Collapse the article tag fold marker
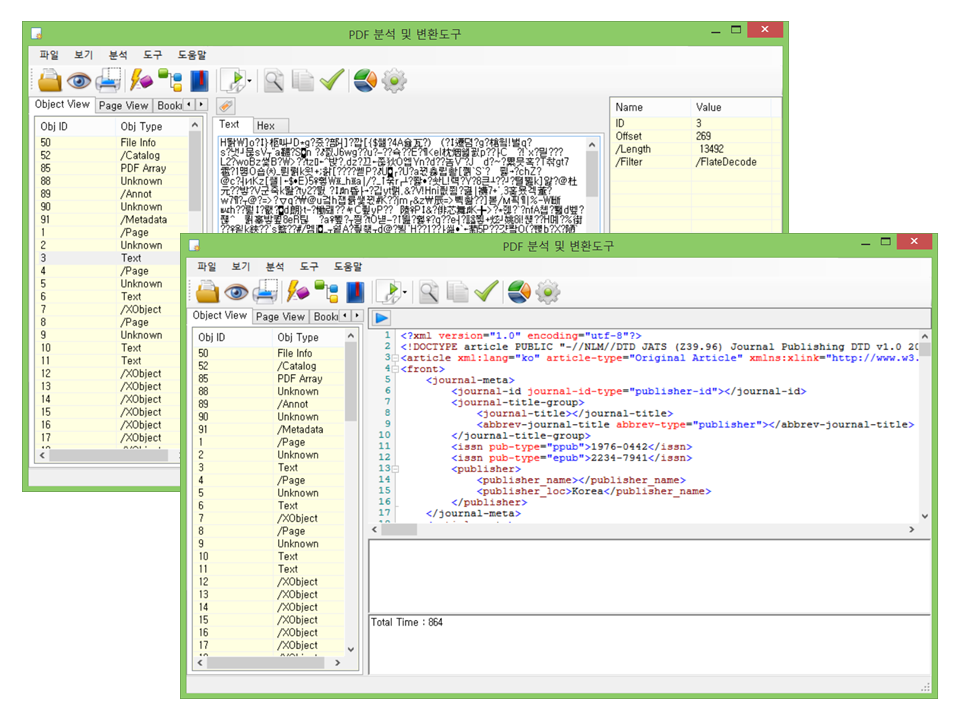960x720 pixels. click(396, 358)
